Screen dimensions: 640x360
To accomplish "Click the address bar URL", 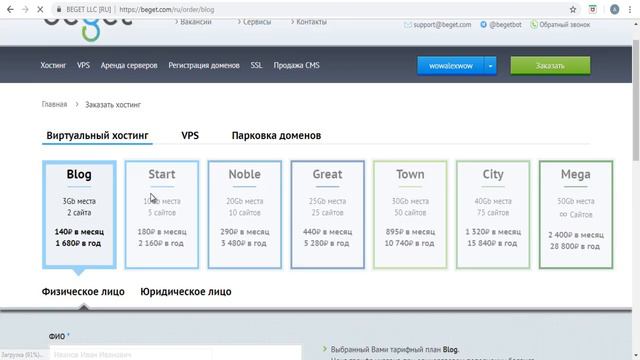I will (x=167, y=9).
